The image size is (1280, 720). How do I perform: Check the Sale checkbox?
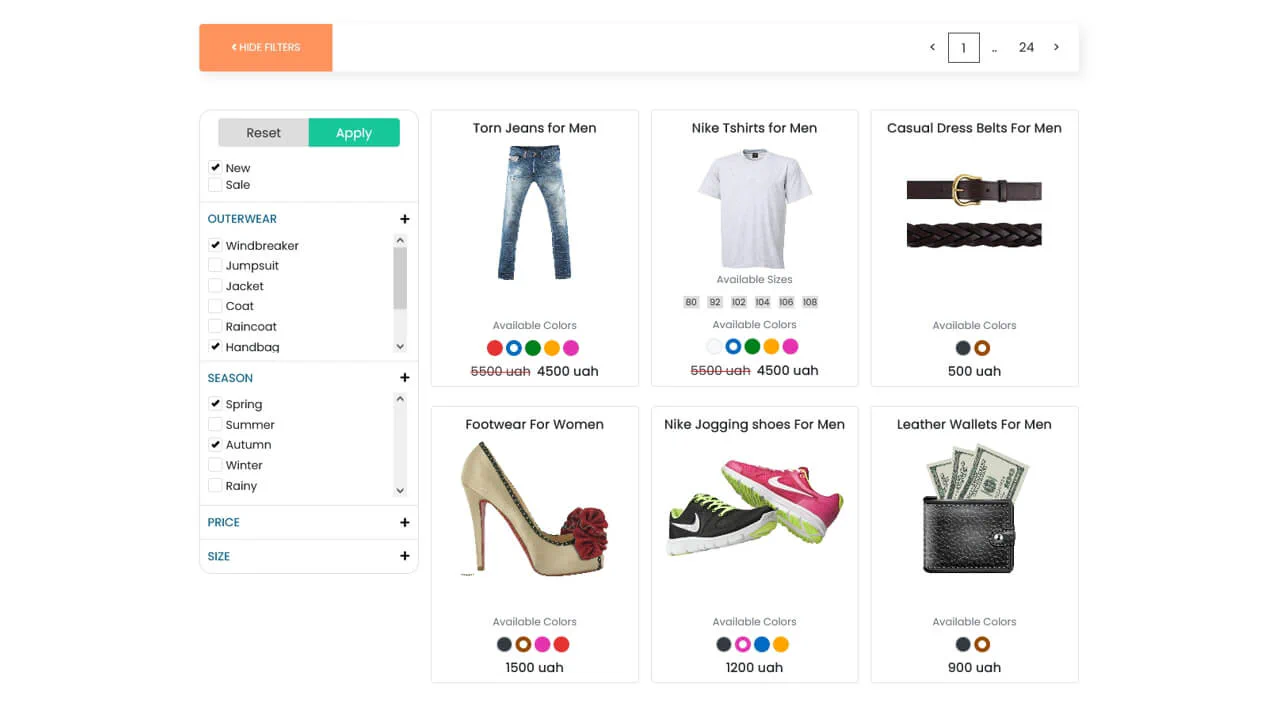(x=215, y=184)
